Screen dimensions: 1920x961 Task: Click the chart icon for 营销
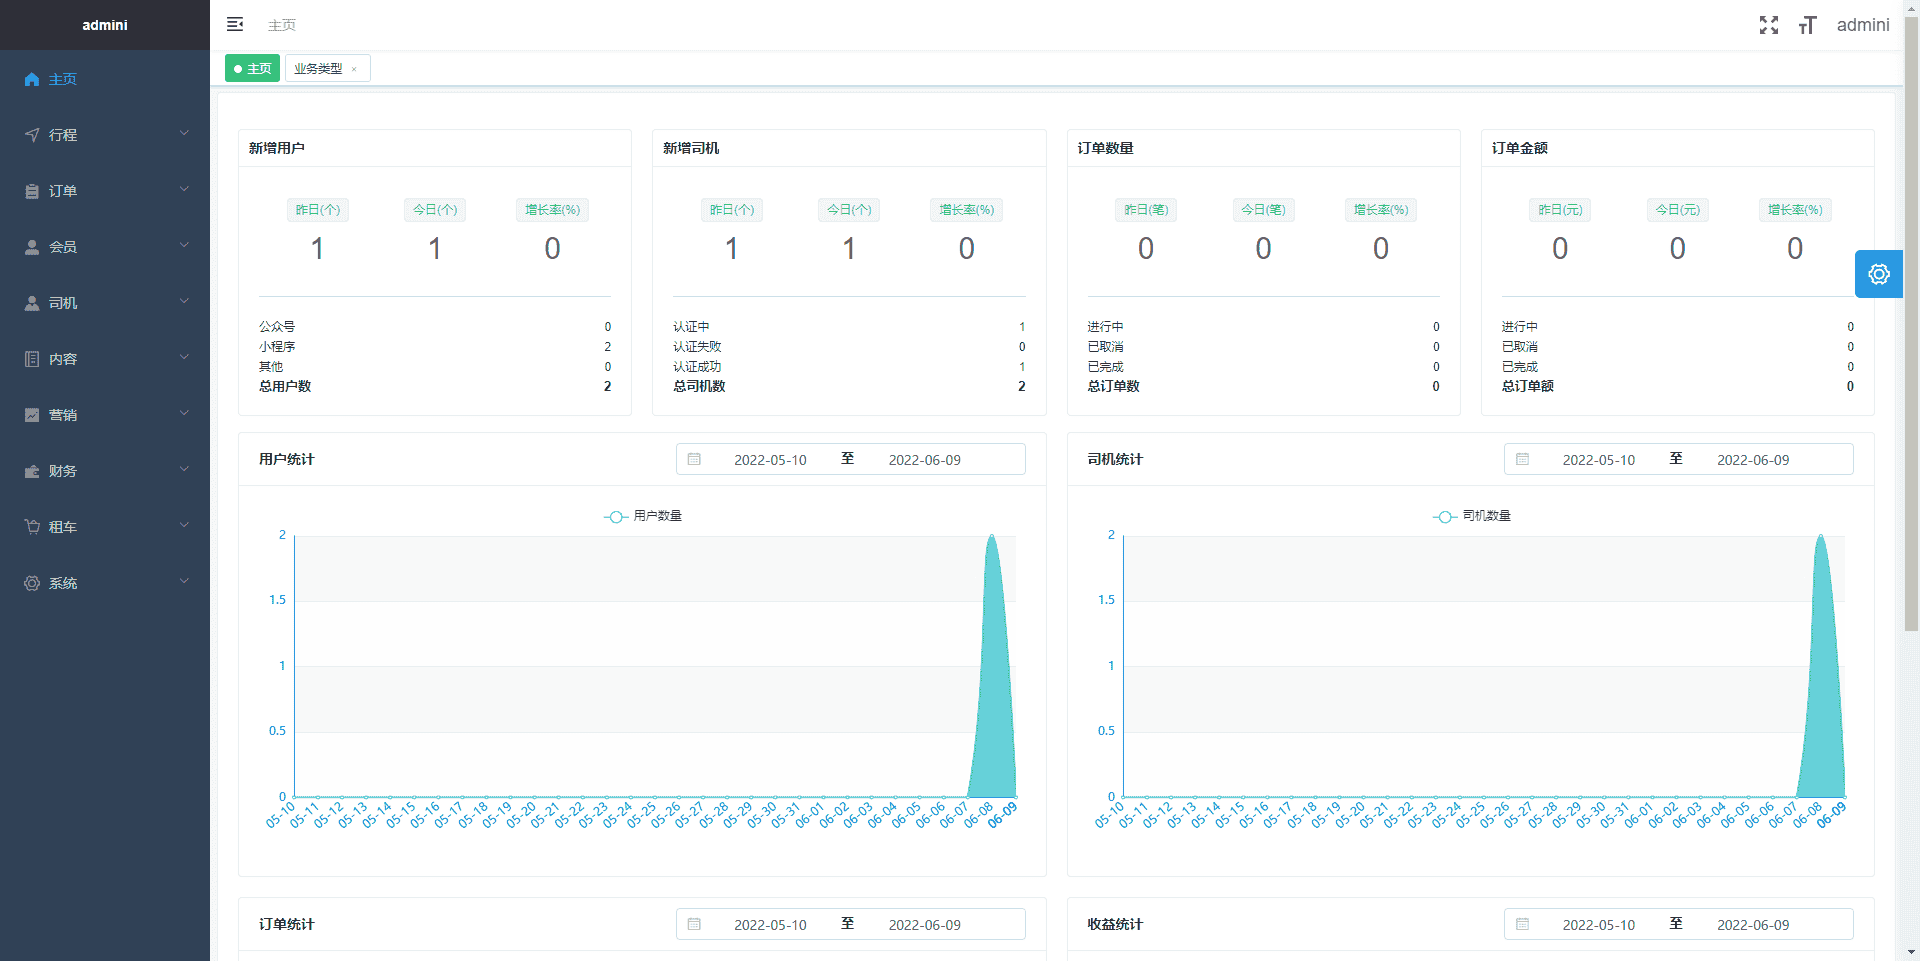pos(32,415)
